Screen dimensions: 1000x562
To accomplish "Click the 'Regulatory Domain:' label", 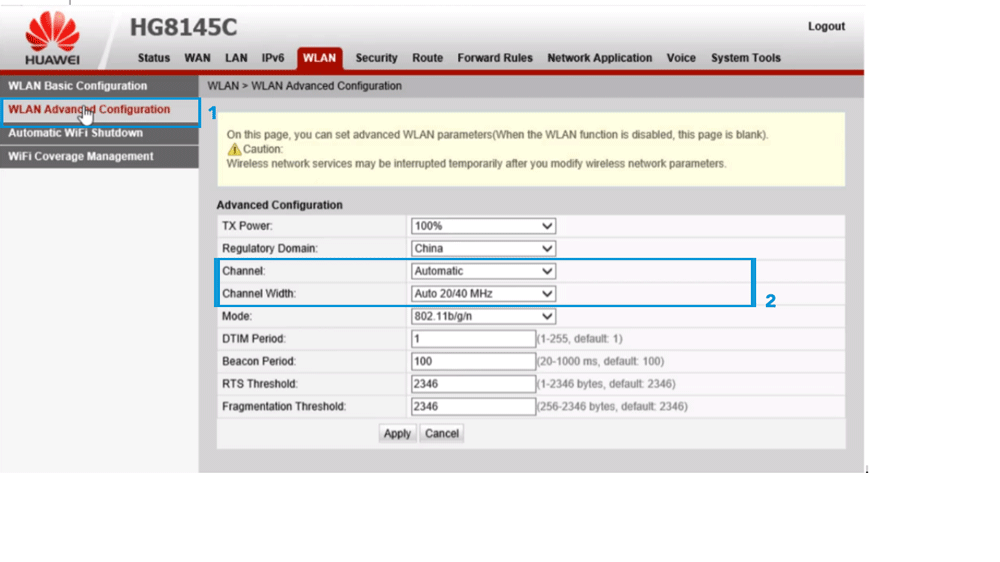I will [x=270, y=248].
